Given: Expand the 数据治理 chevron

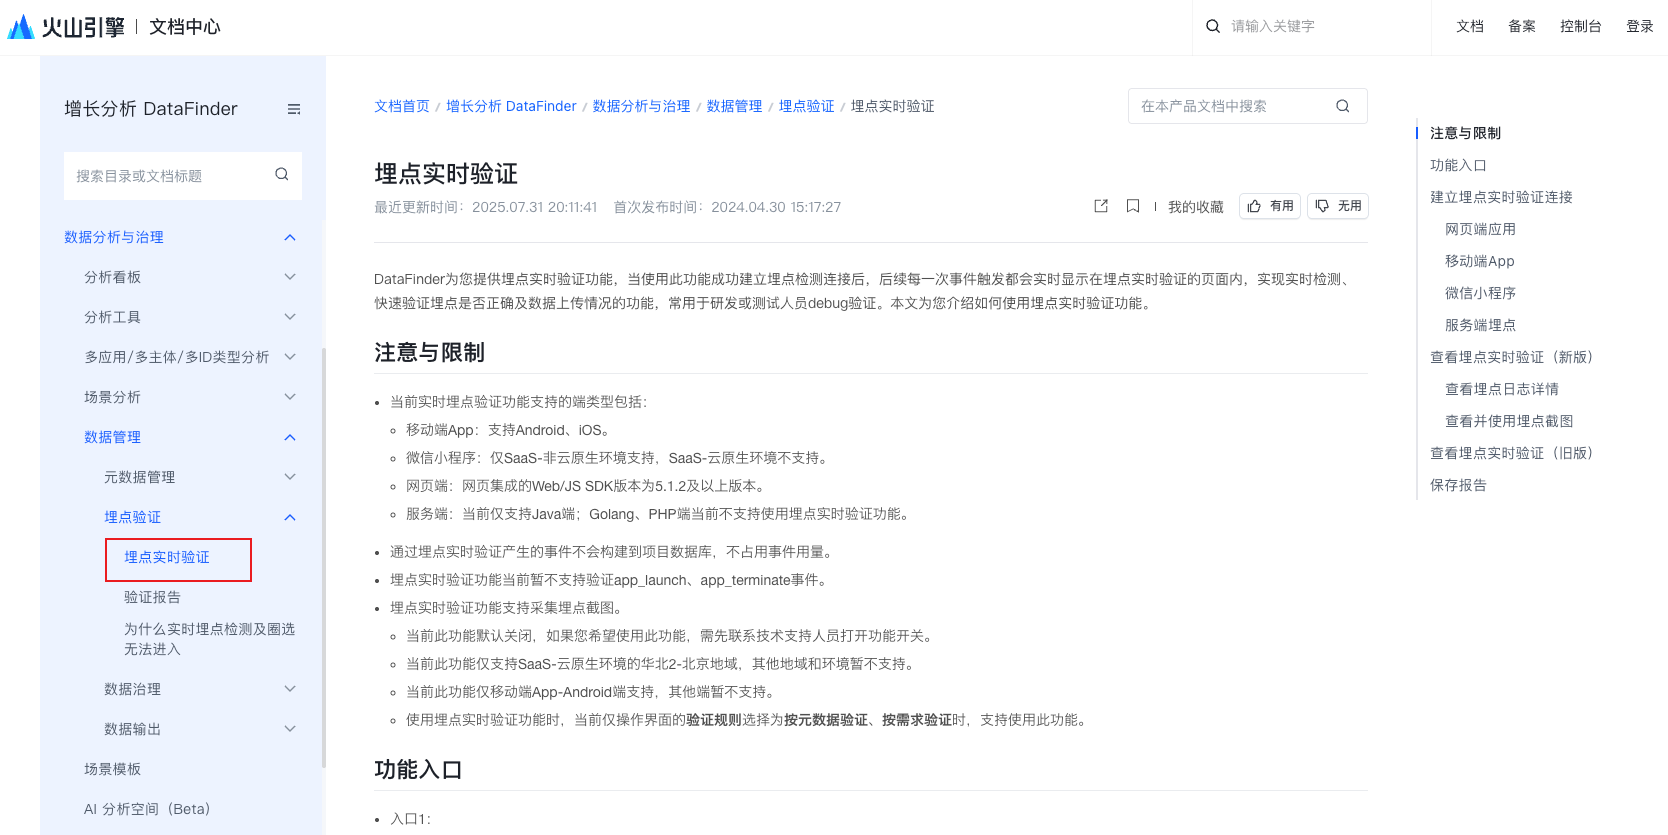Looking at the screenshot, I should [290, 689].
